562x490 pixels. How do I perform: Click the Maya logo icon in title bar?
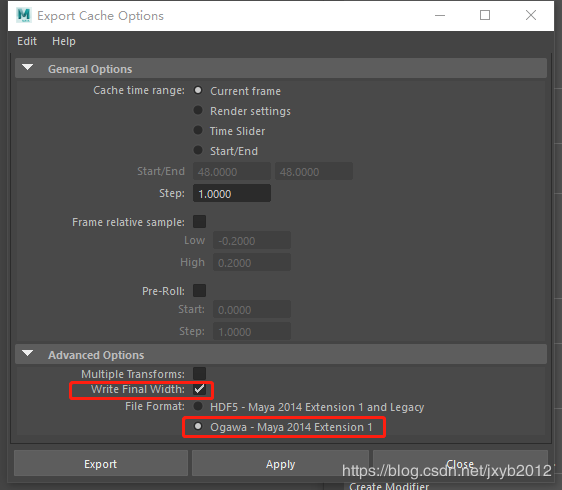24,15
